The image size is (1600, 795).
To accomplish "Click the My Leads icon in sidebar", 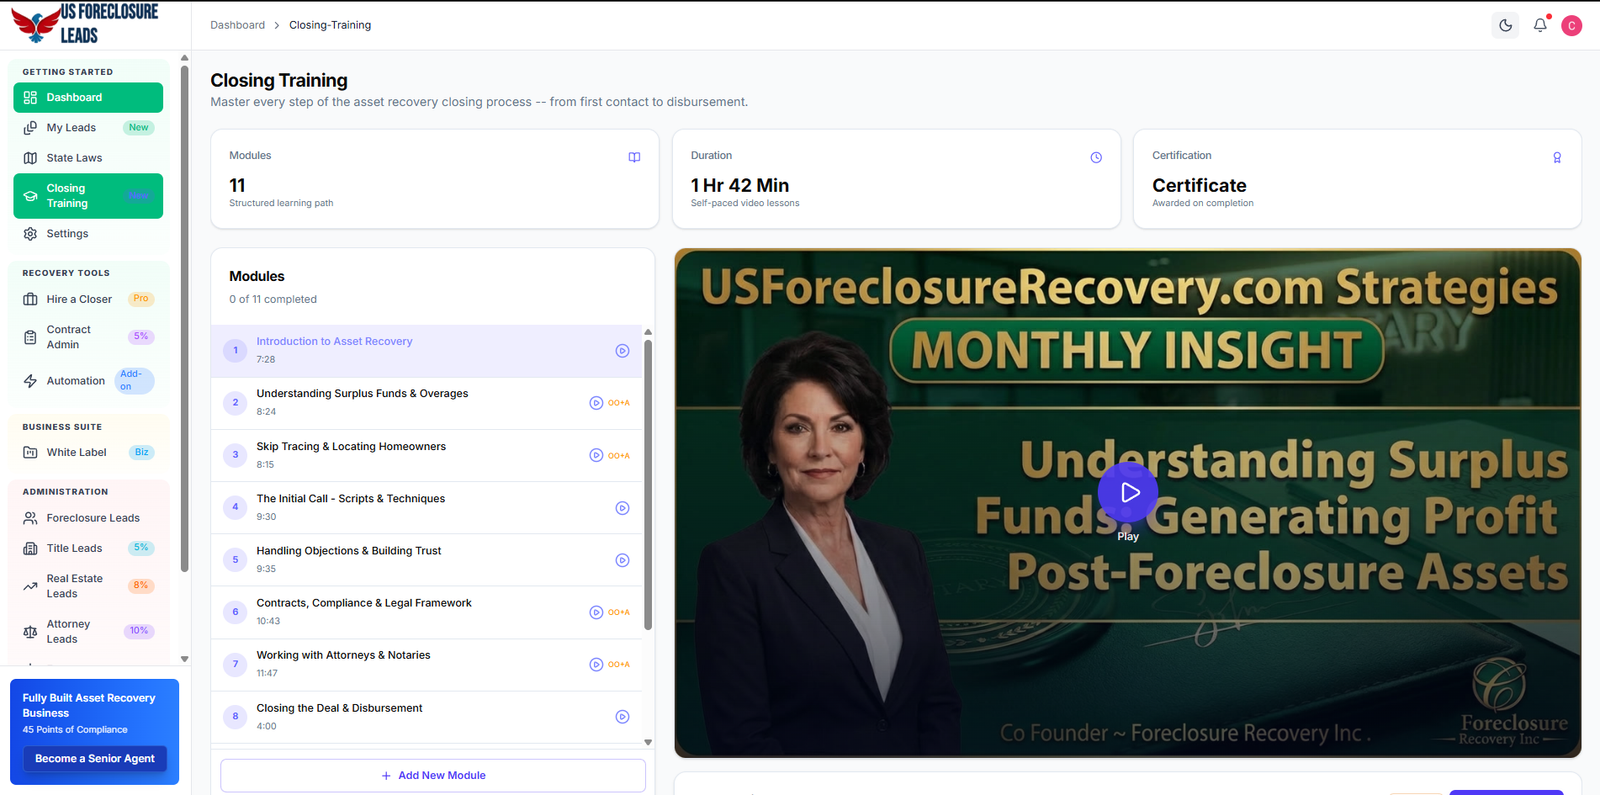I will (30, 128).
